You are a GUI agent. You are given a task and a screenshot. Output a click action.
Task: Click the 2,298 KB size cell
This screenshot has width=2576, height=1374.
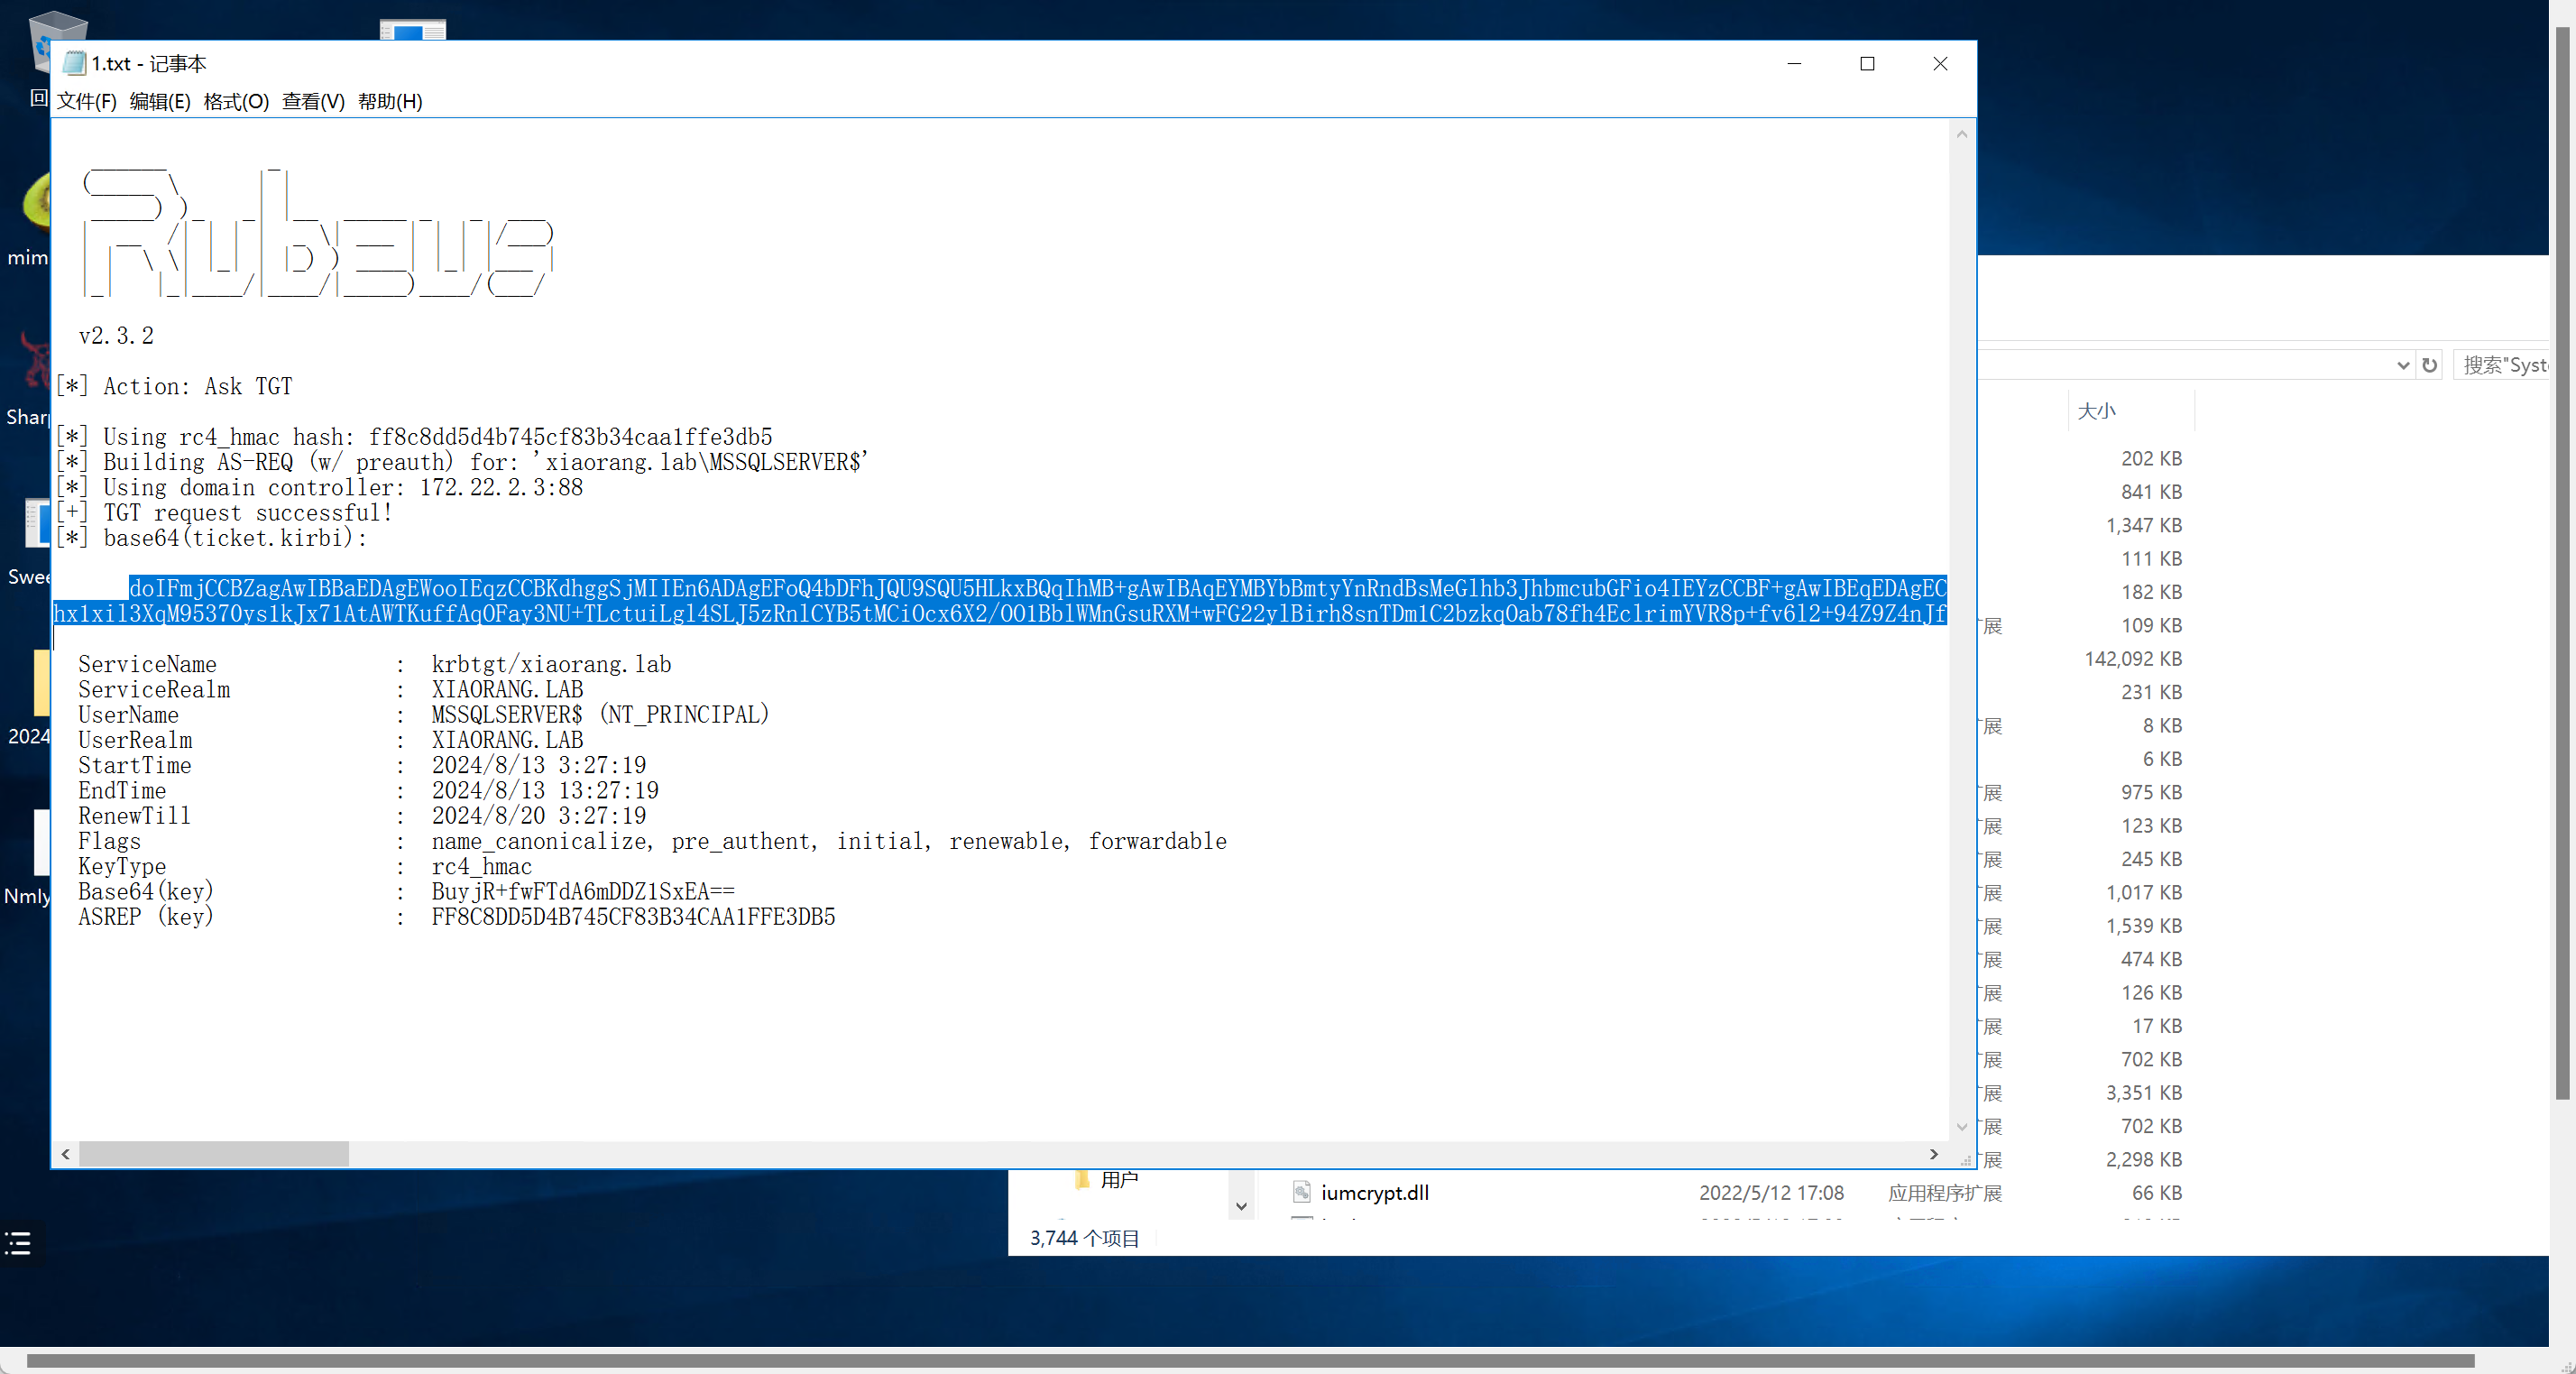click(x=2144, y=1160)
